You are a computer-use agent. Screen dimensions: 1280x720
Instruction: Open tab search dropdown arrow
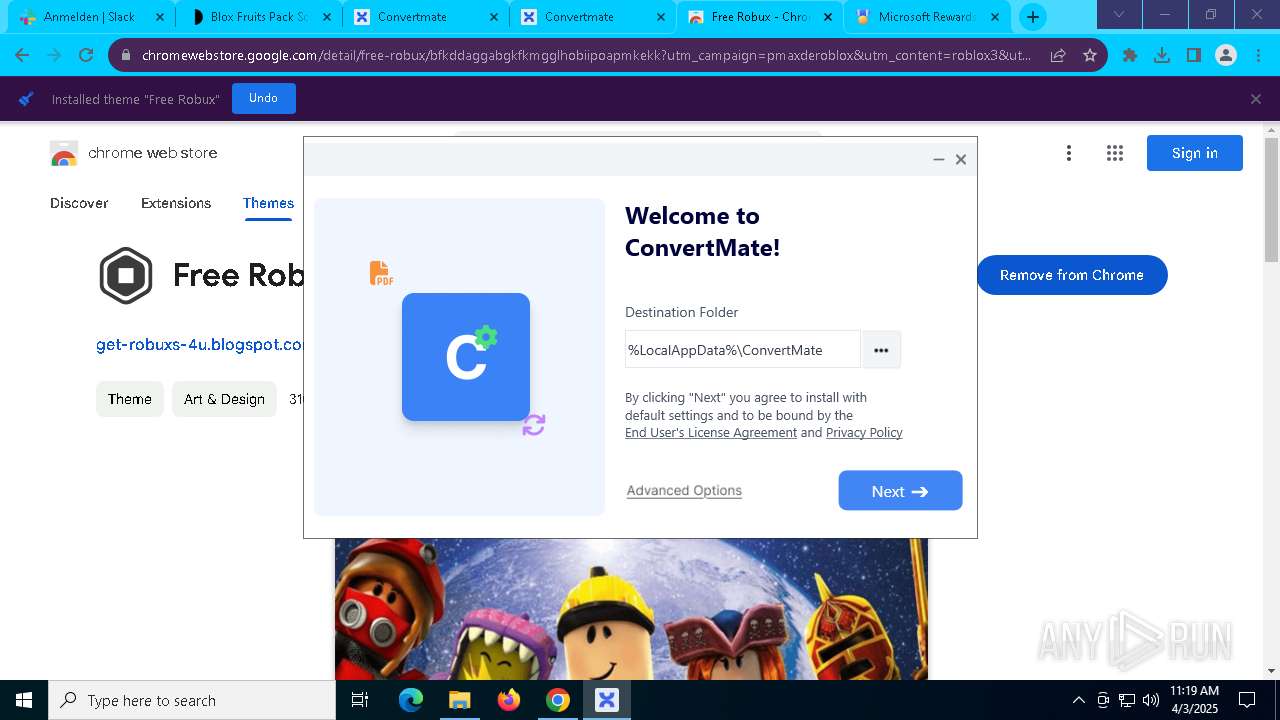[x=1119, y=15]
